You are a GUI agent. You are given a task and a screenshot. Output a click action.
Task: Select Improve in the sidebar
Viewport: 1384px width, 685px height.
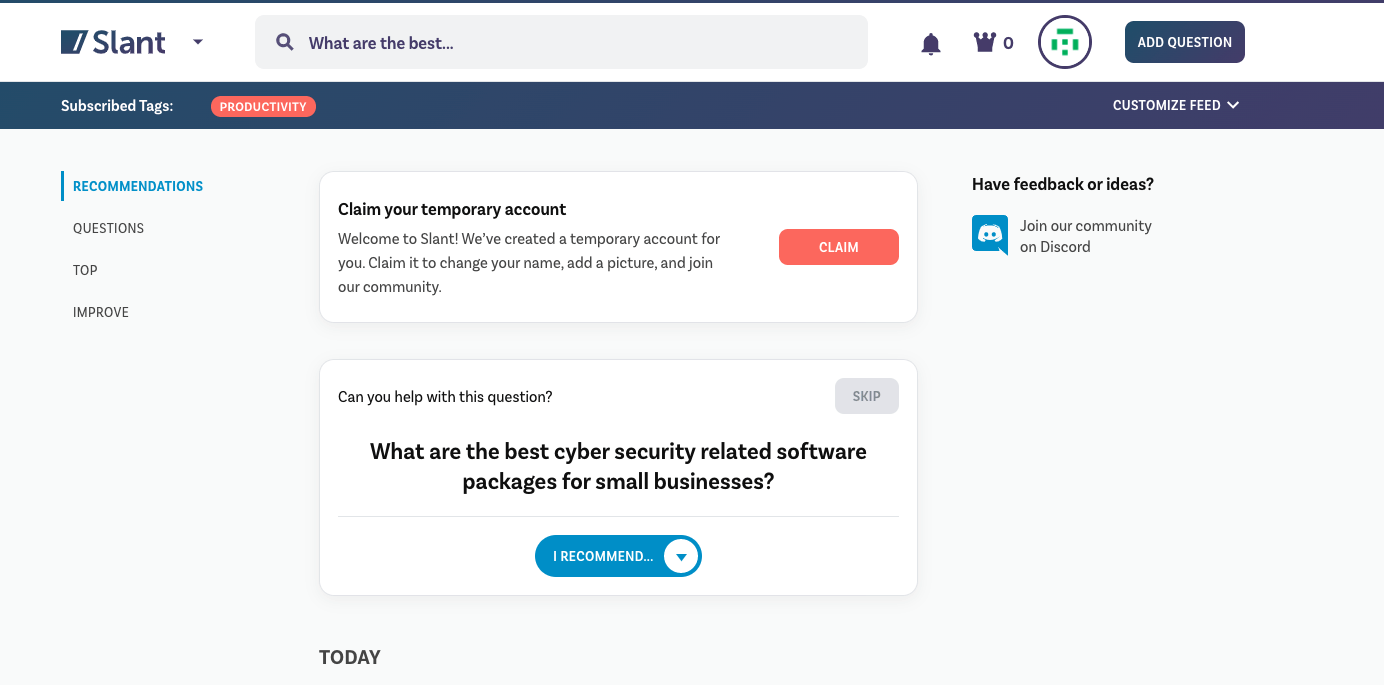coord(101,312)
